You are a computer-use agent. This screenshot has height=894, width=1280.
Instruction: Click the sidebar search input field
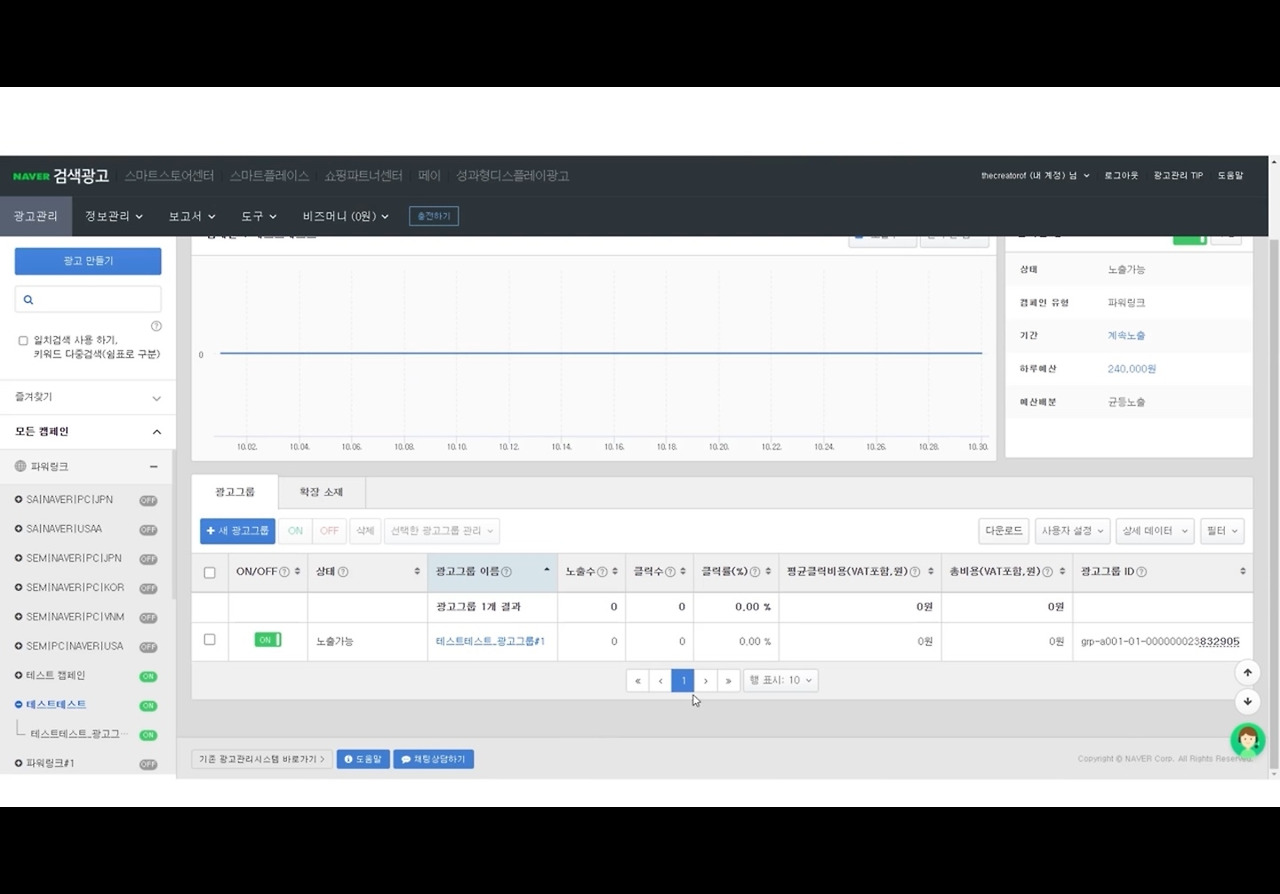[88, 299]
